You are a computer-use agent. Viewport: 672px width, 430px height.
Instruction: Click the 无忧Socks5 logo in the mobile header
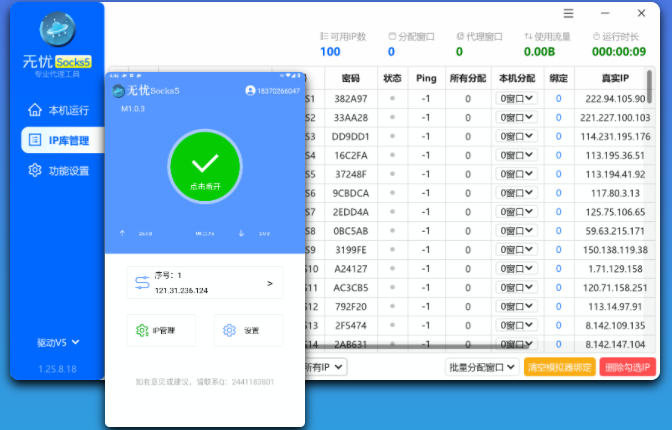click(x=118, y=91)
